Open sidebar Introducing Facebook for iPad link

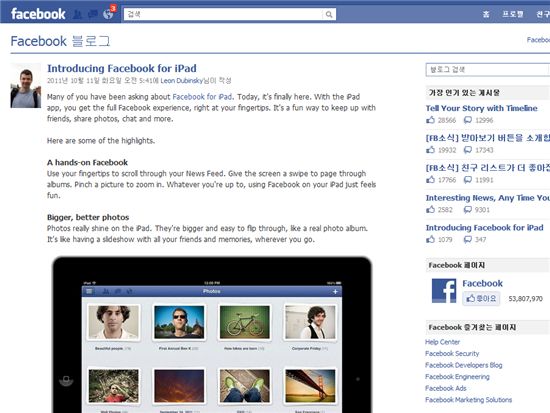484,228
